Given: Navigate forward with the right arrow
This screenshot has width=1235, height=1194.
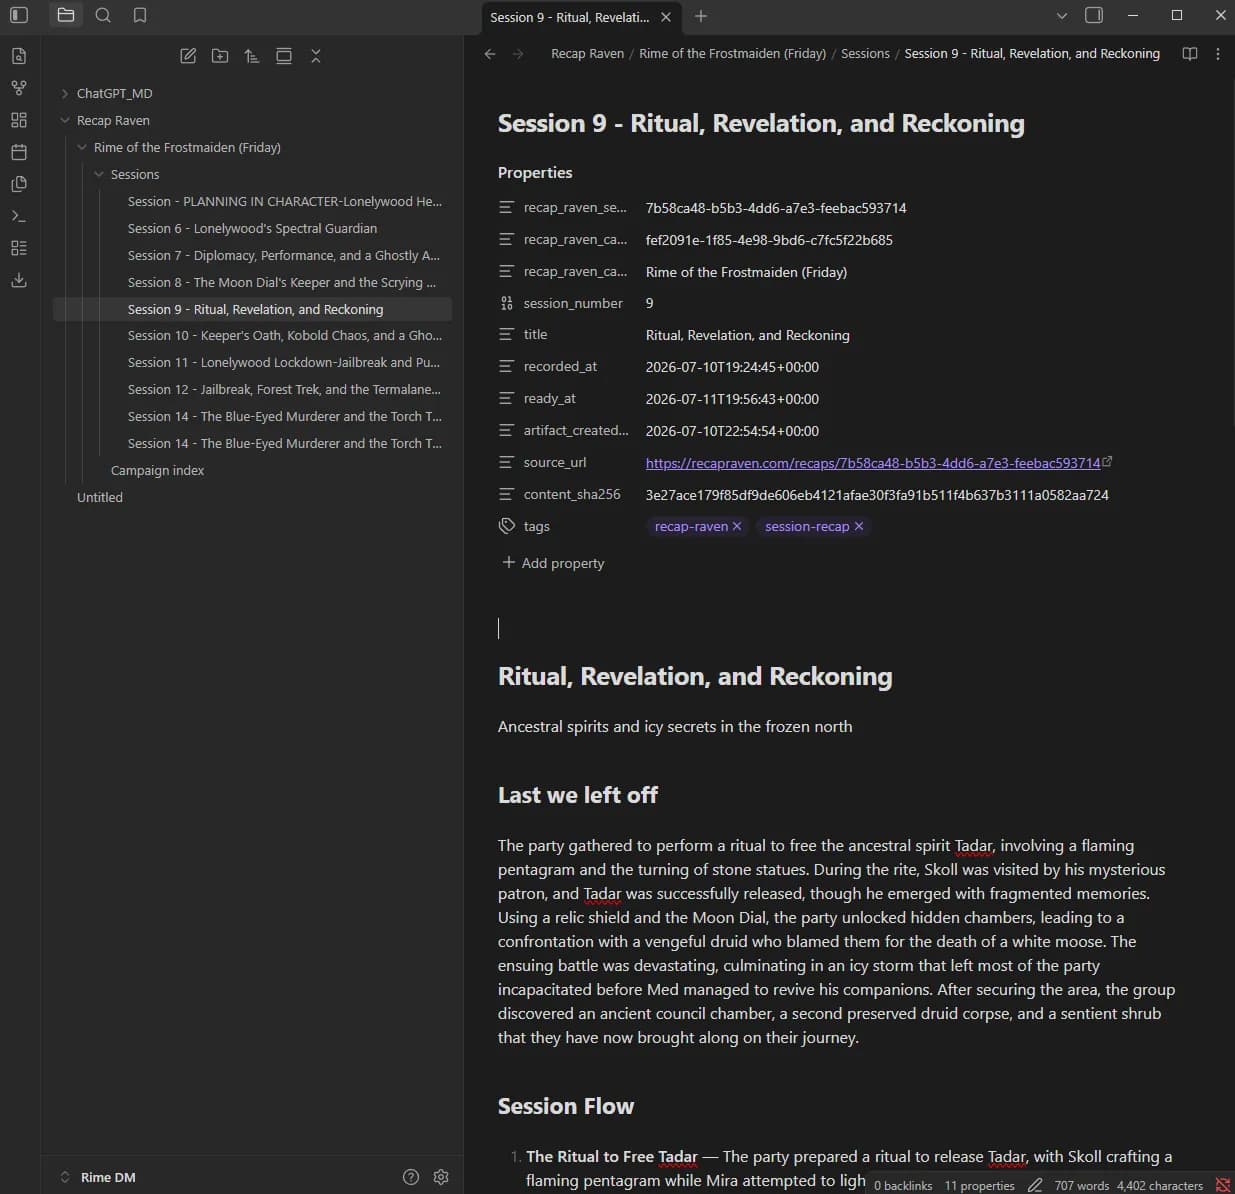Looking at the screenshot, I should (x=518, y=54).
